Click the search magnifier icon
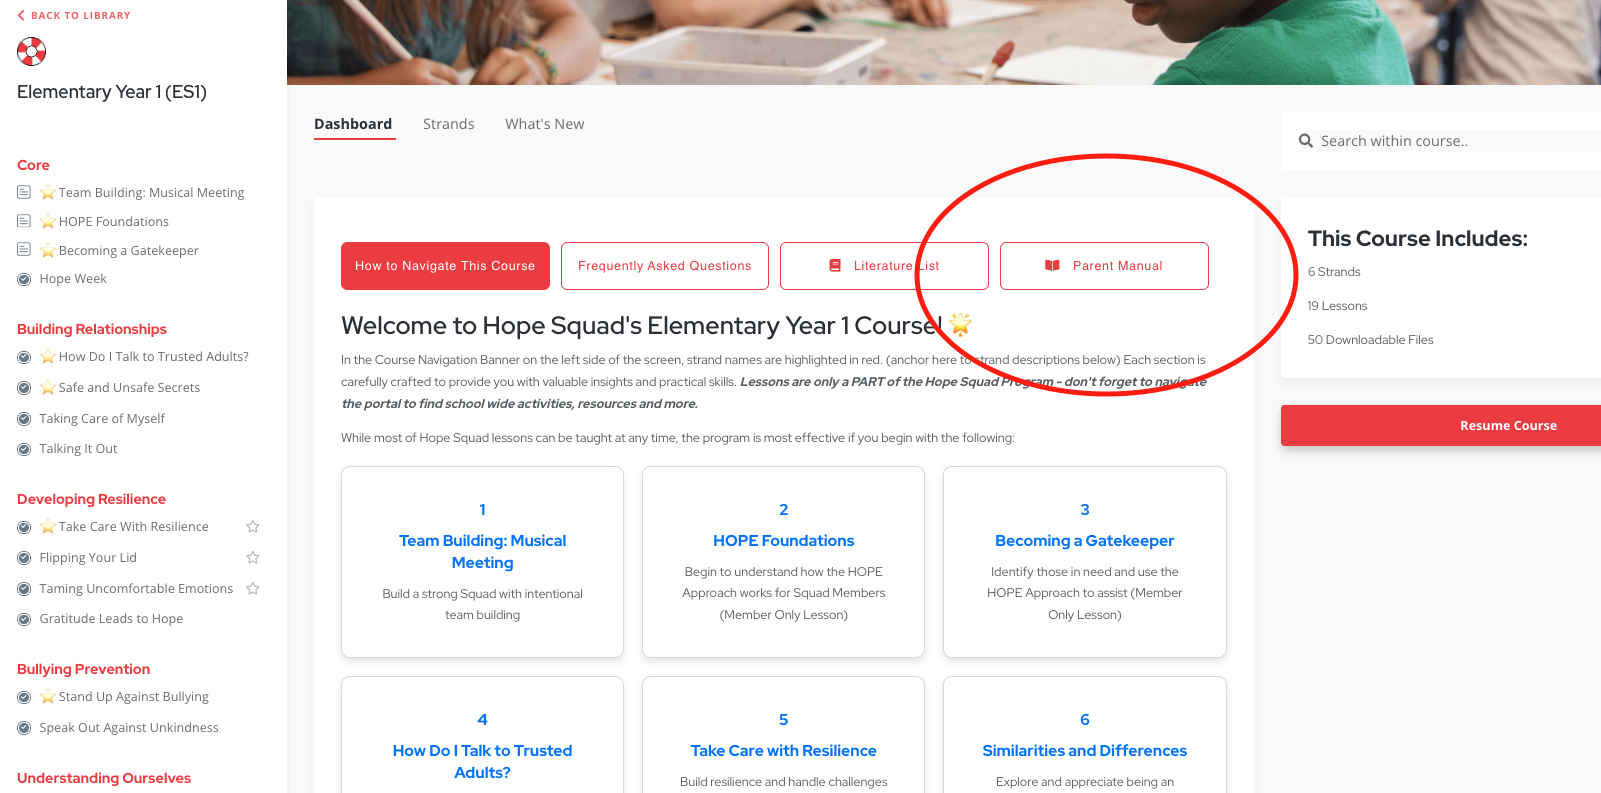 click(1305, 141)
